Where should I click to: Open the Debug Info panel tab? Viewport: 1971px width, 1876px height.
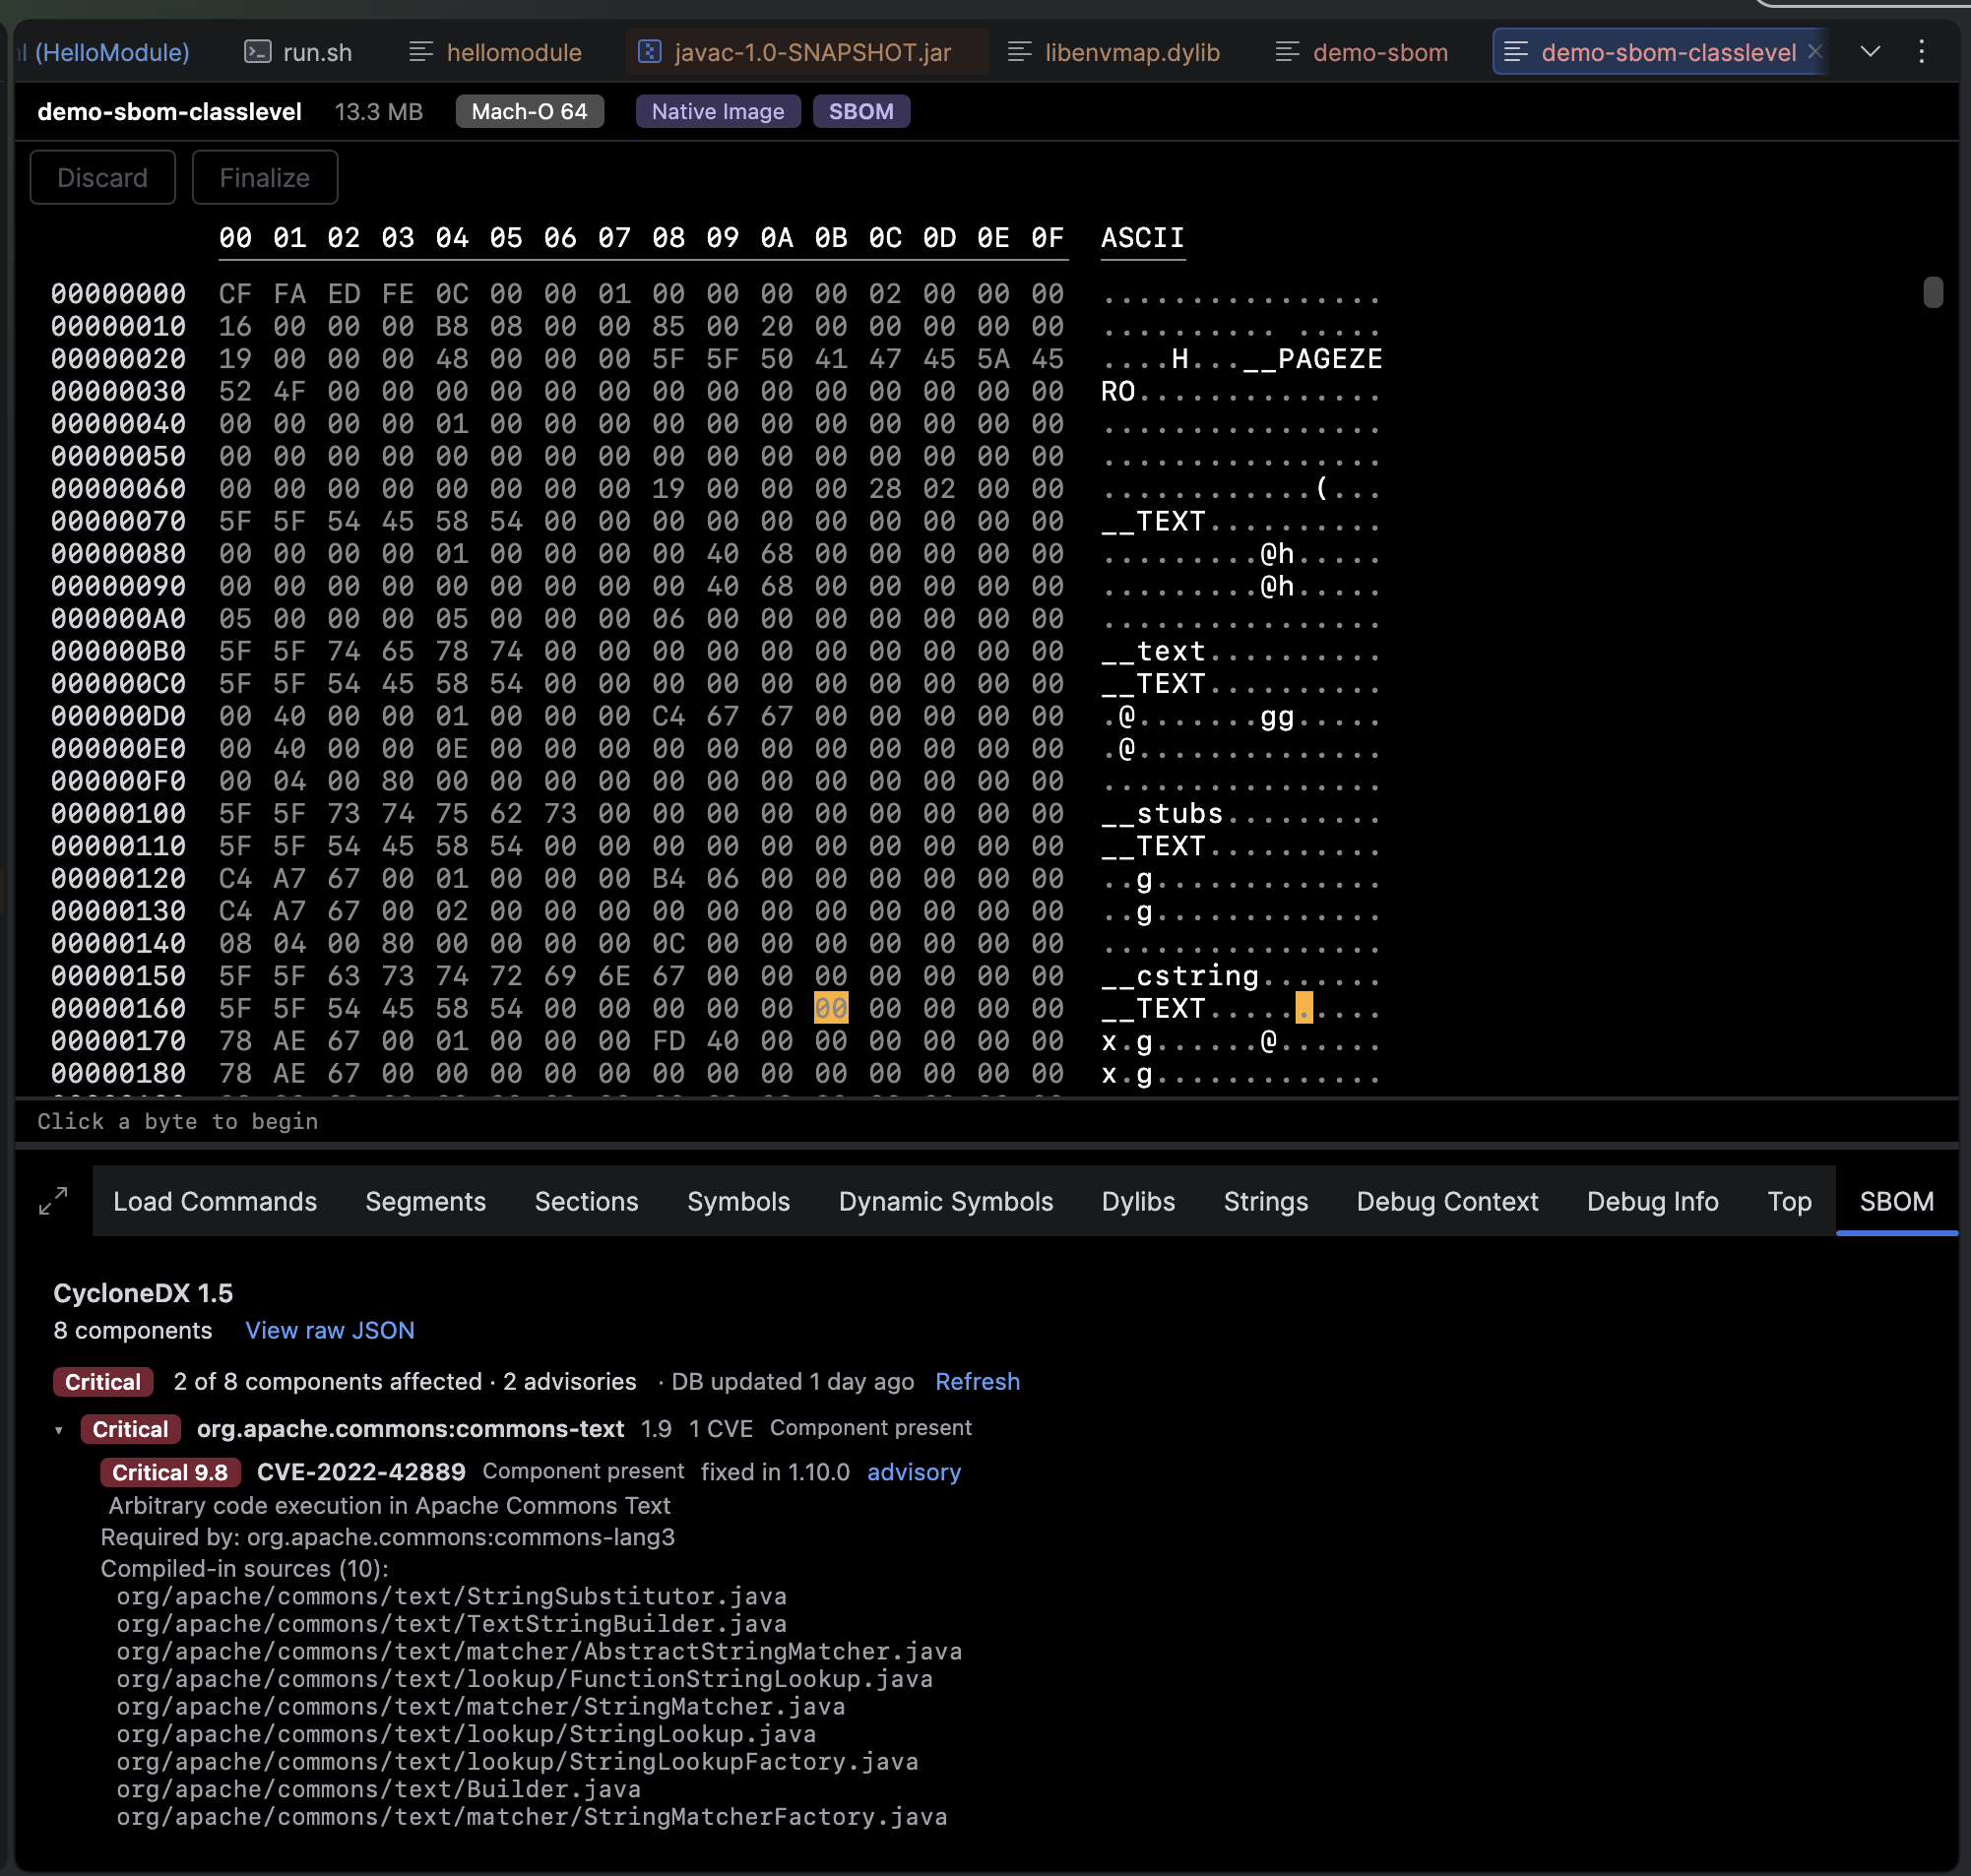(x=1652, y=1201)
